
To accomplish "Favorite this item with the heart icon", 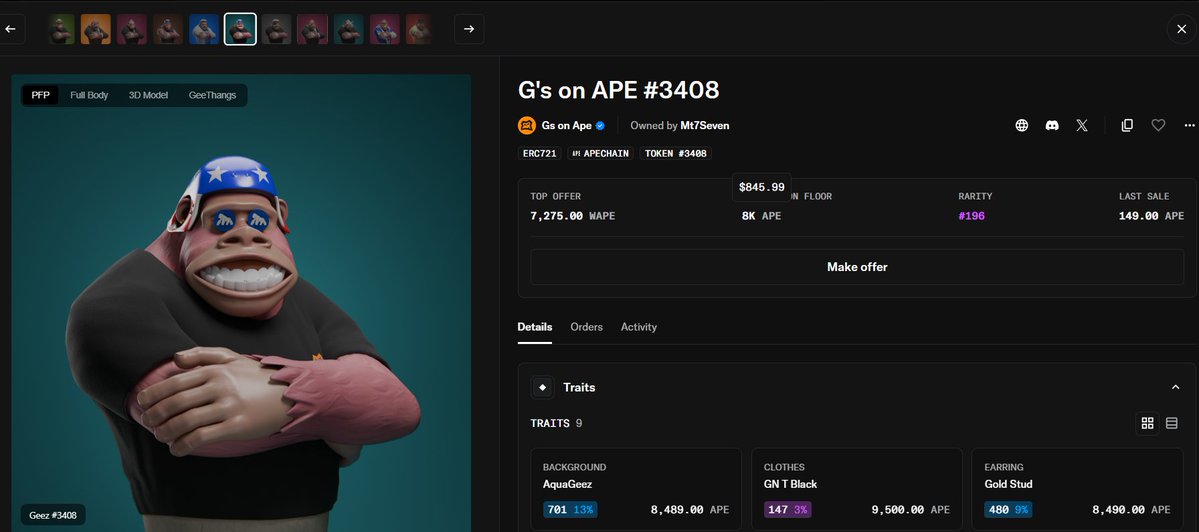I will 1158,125.
